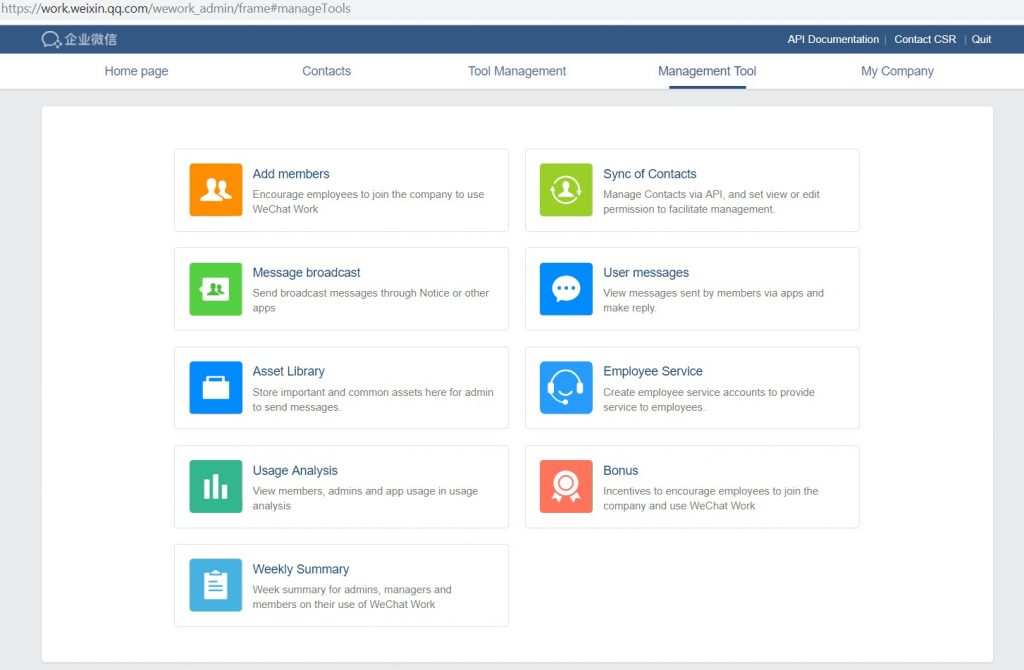
Task: Click the WeChat Work logo in header
Action: (79, 39)
